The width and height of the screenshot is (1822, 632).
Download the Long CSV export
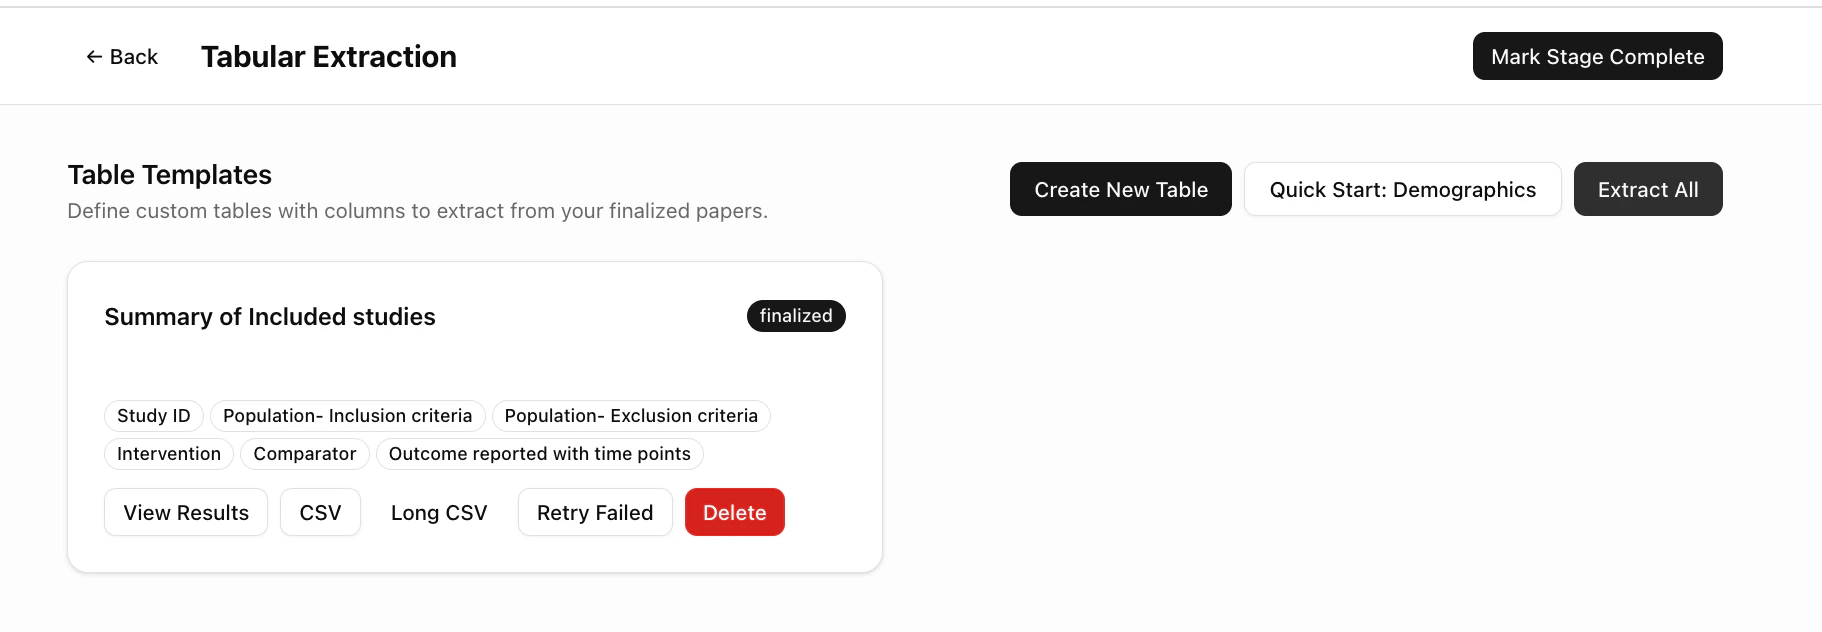[x=438, y=512]
